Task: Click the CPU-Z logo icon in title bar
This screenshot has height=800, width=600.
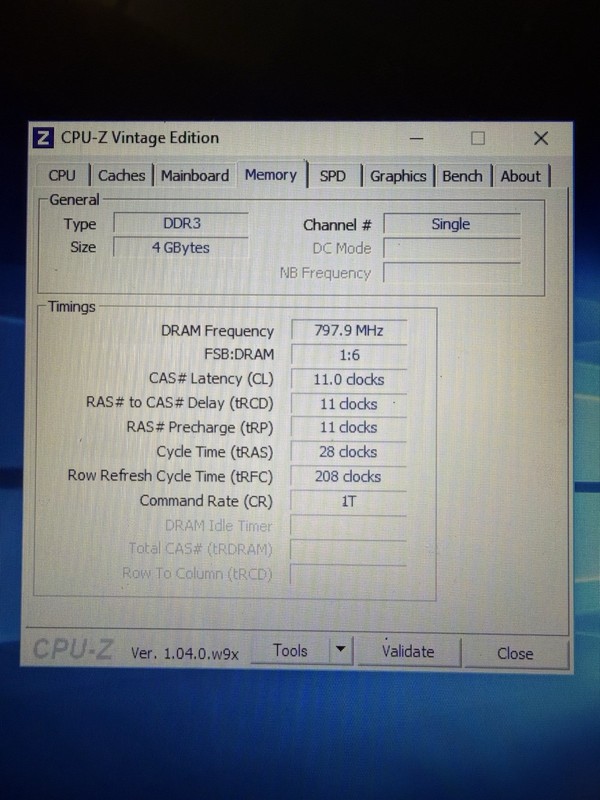Action: (43, 138)
